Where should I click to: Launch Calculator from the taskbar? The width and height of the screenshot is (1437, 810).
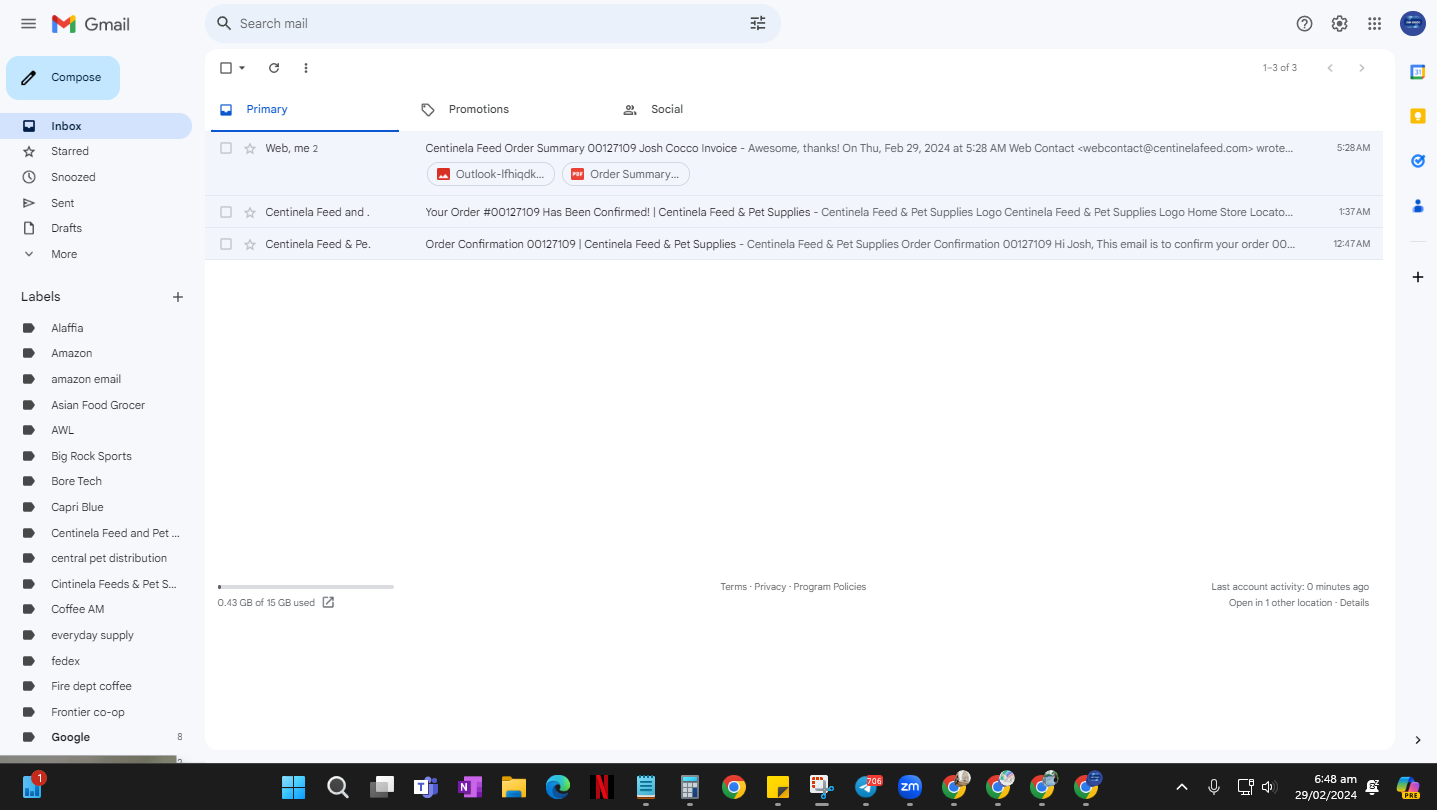(689, 787)
